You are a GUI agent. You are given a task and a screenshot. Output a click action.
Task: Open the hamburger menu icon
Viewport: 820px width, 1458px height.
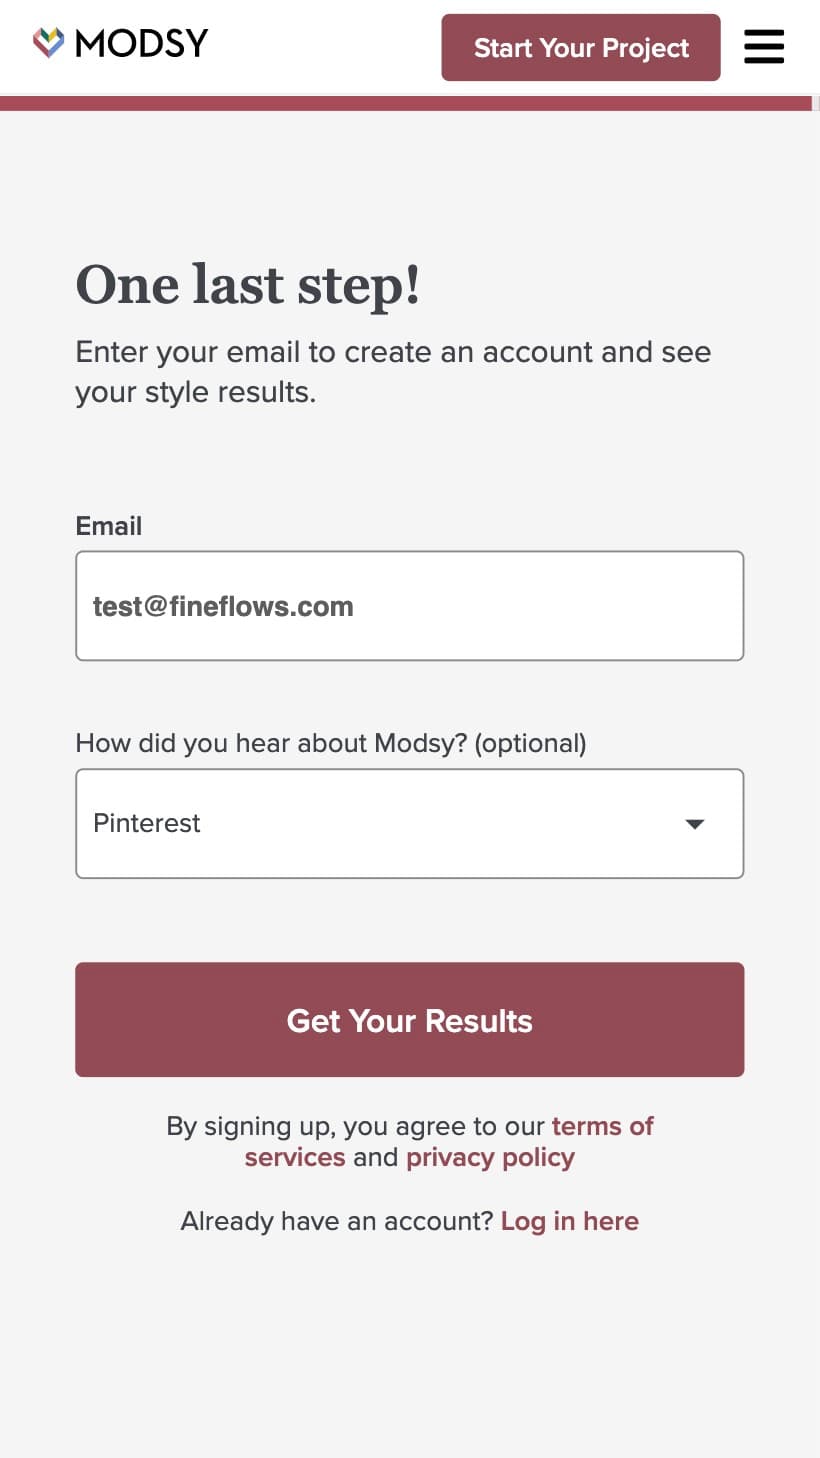coord(764,47)
